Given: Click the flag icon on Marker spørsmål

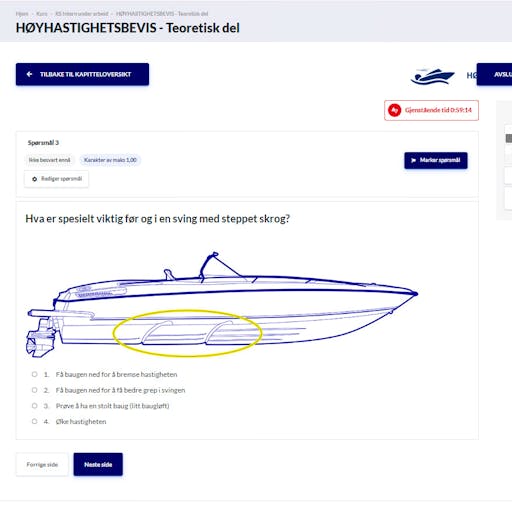Looking at the screenshot, I should click(413, 160).
